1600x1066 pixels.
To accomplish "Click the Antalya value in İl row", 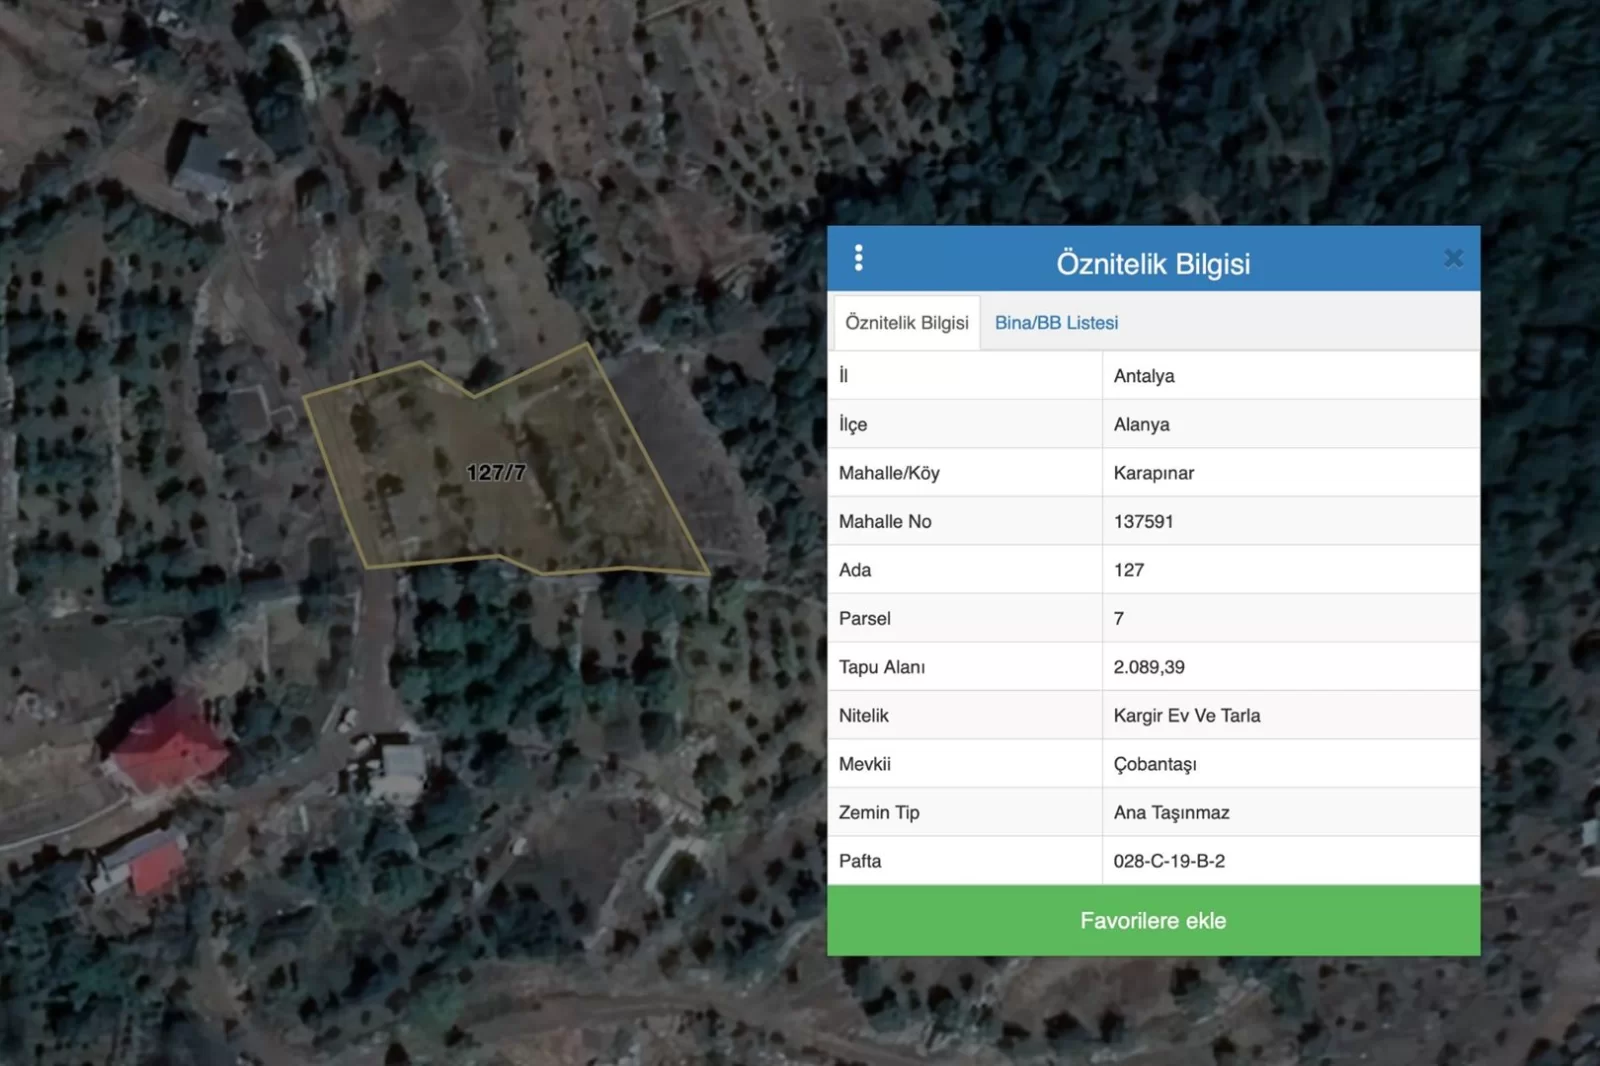I will point(1144,376).
